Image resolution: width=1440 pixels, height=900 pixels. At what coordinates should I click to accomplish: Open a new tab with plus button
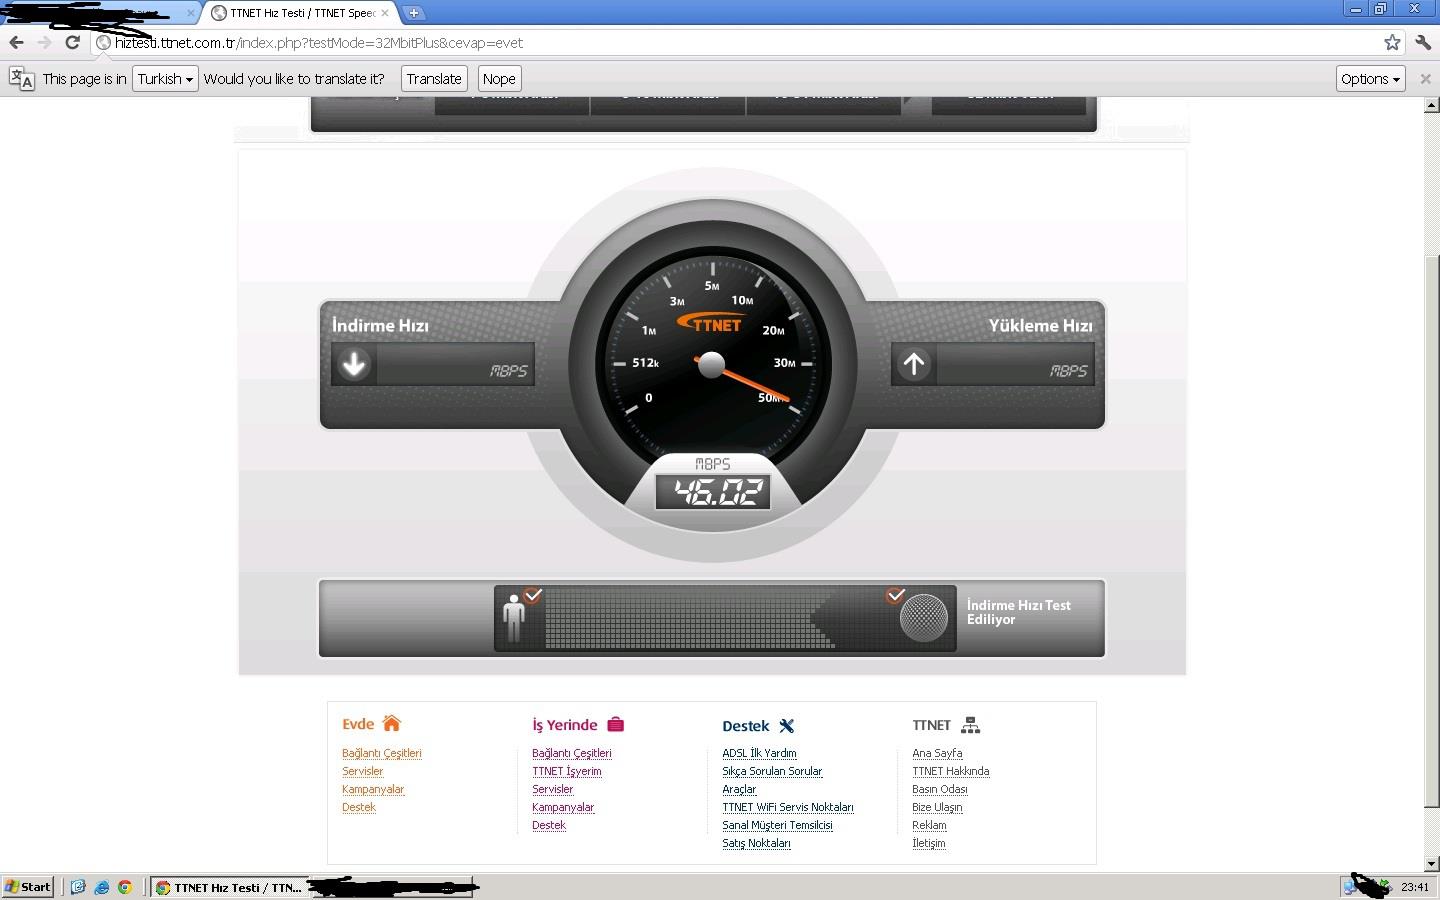[x=413, y=13]
